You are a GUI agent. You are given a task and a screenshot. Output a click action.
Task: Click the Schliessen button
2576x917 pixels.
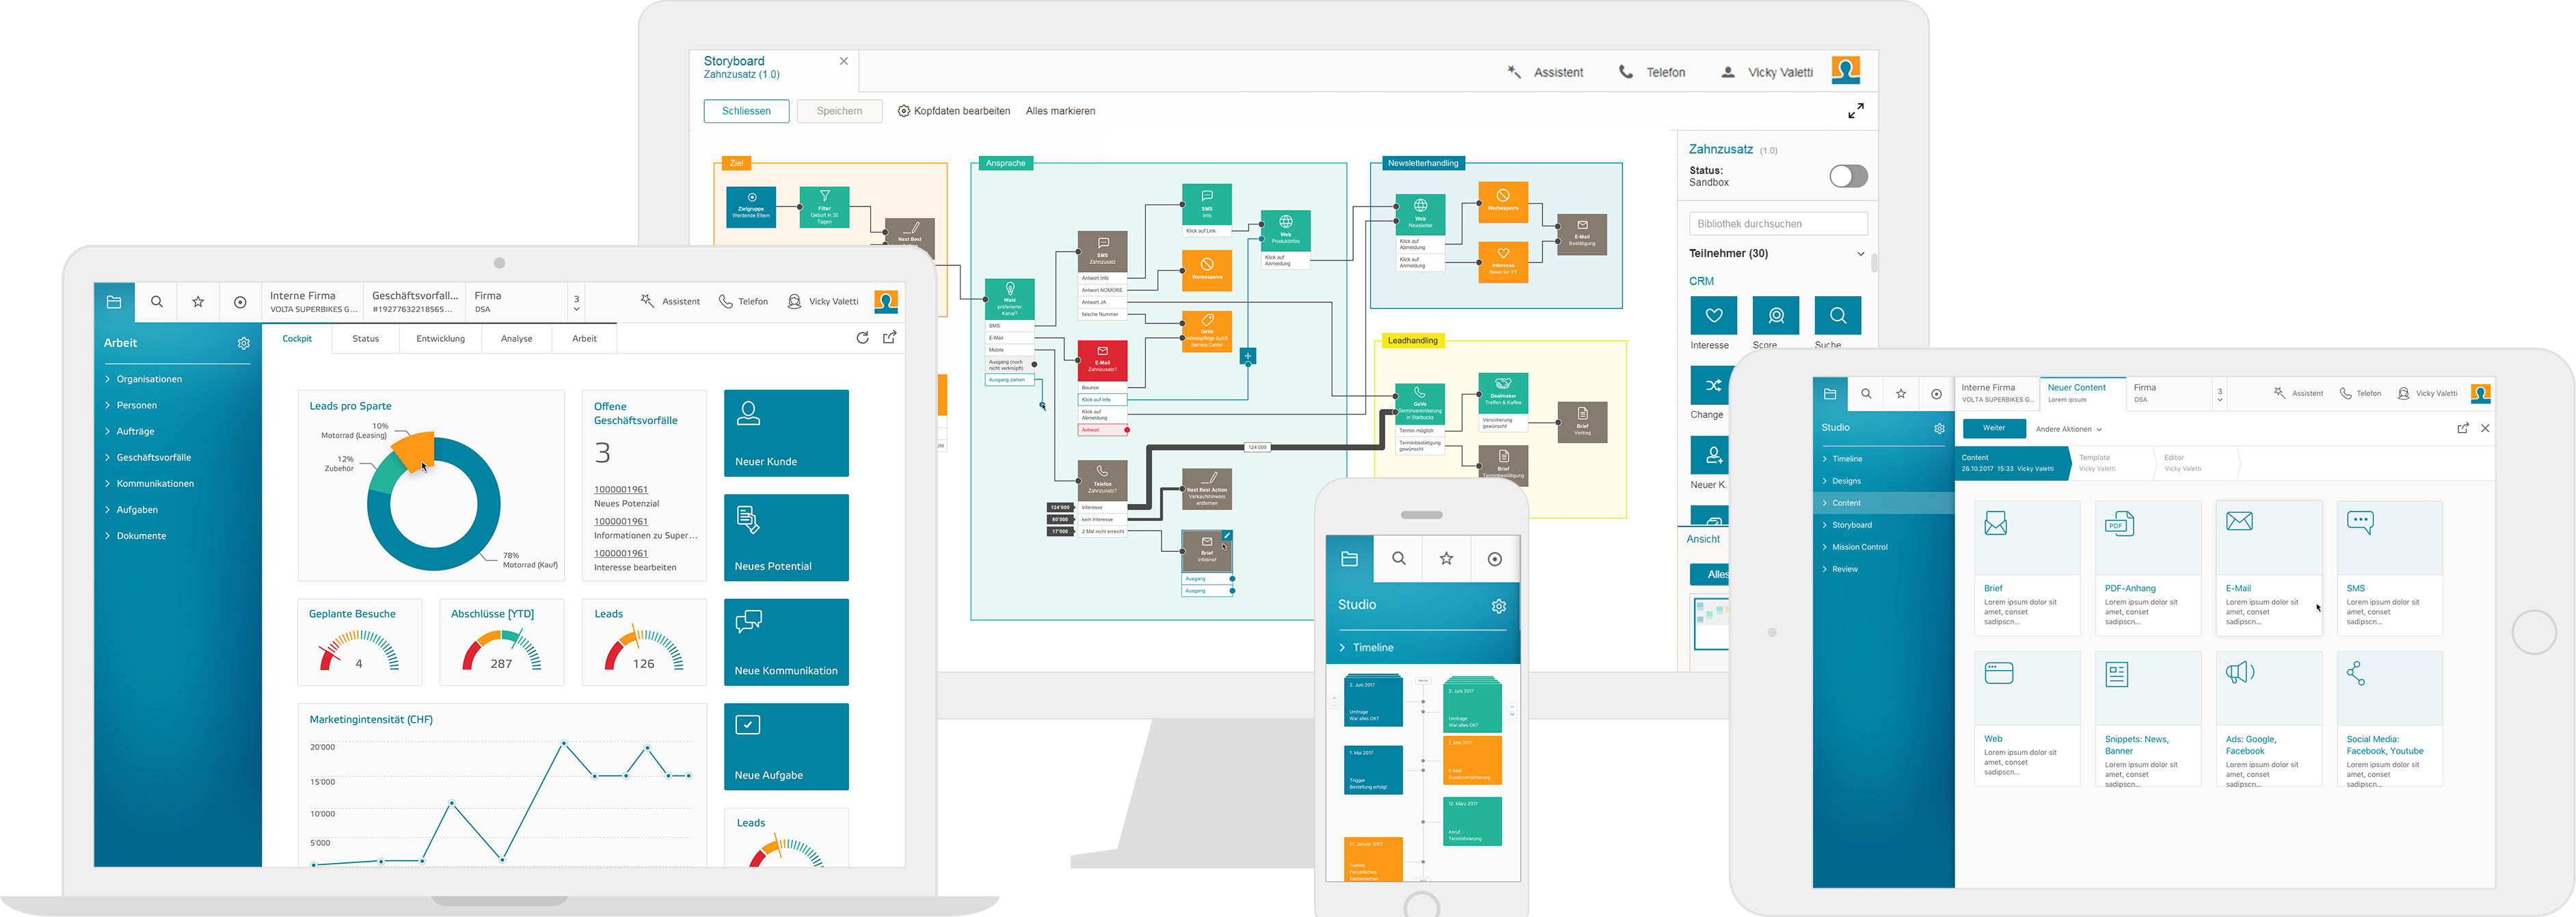pos(746,111)
